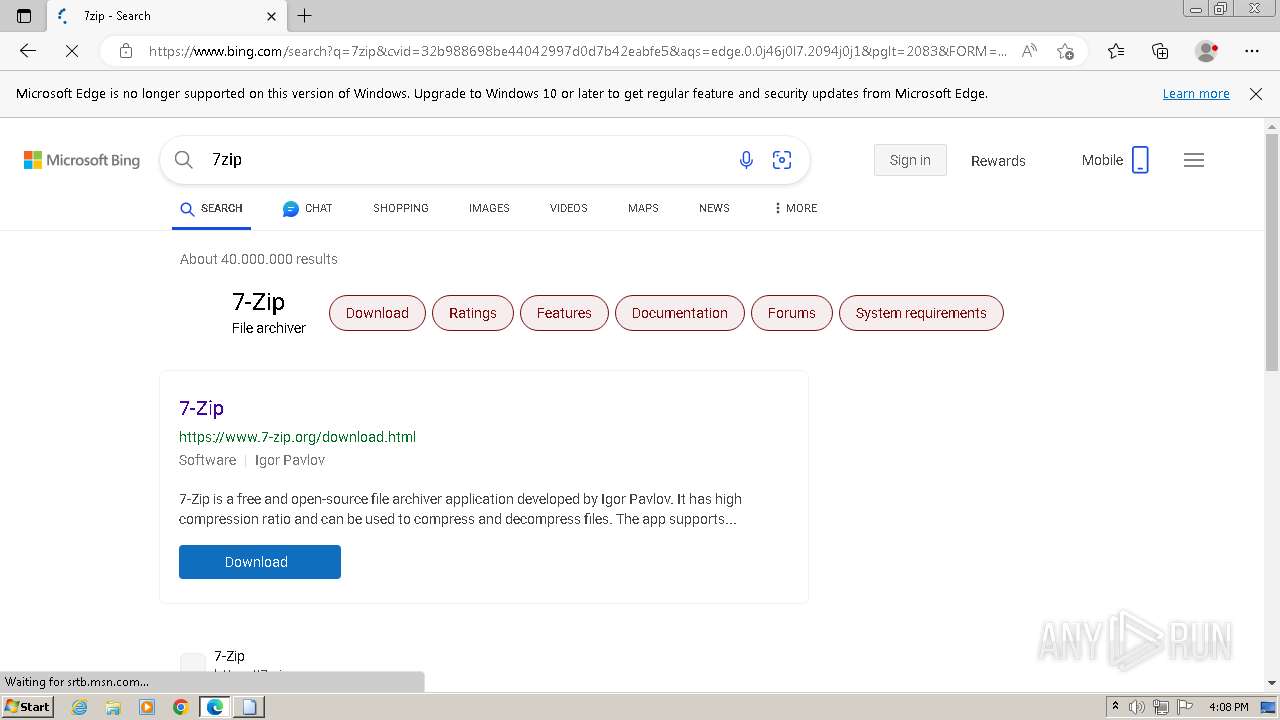Click the 'Forums' filter chip
The width and height of the screenshot is (1280, 720).
[x=791, y=313]
